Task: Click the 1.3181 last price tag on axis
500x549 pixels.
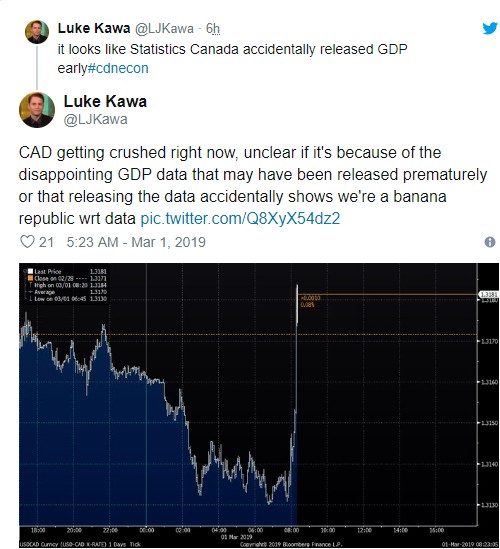Action: [488, 295]
